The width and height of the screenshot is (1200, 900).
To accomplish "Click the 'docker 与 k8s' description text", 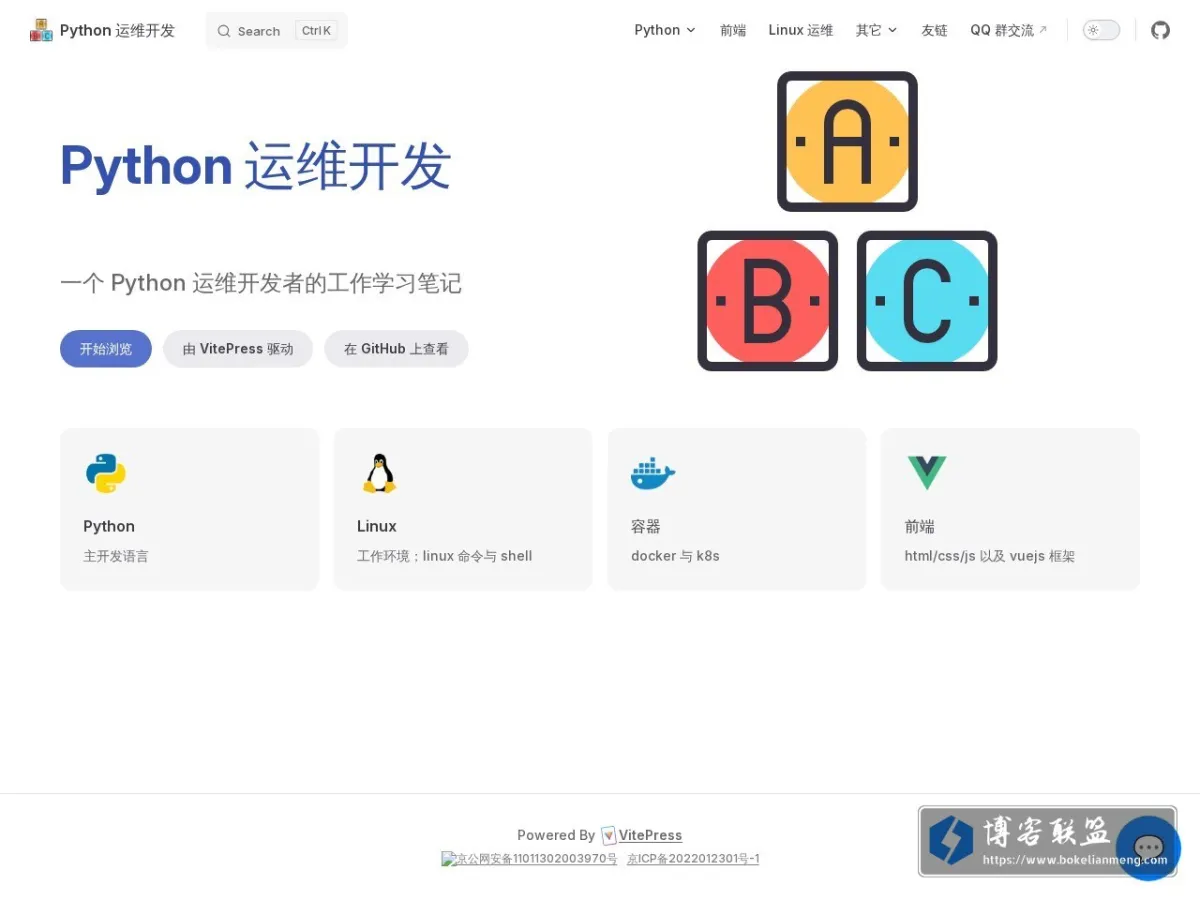I will [675, 556].
